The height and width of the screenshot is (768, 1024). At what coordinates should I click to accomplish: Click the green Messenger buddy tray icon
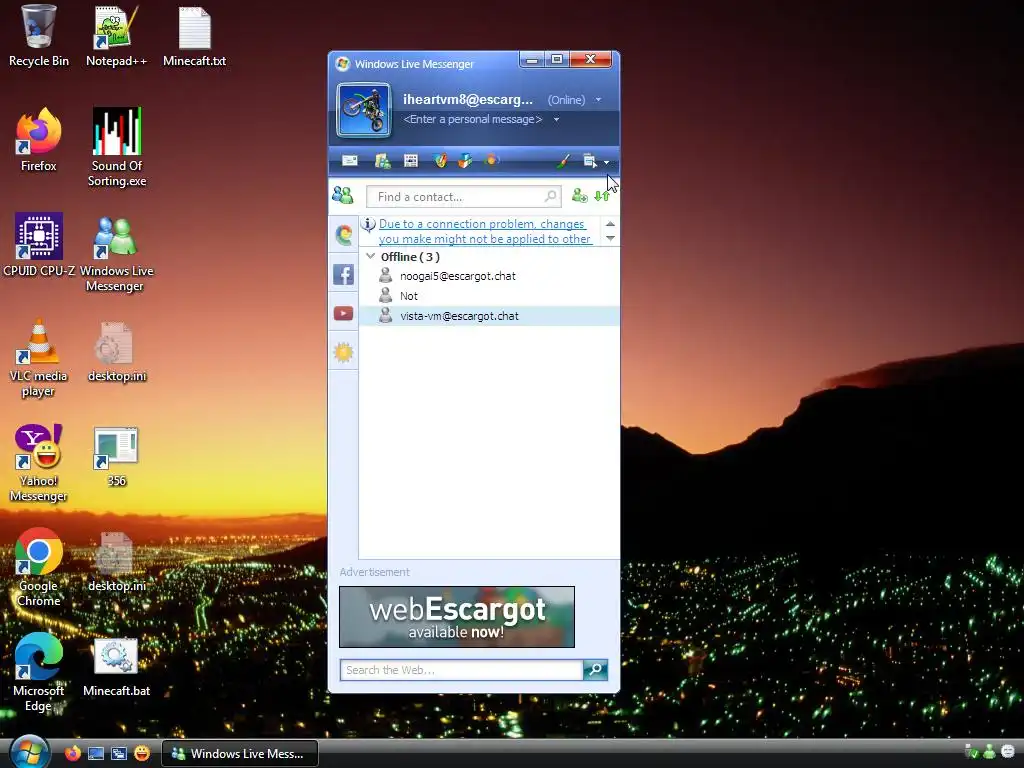pyautogui.click(x=989, y=752)
